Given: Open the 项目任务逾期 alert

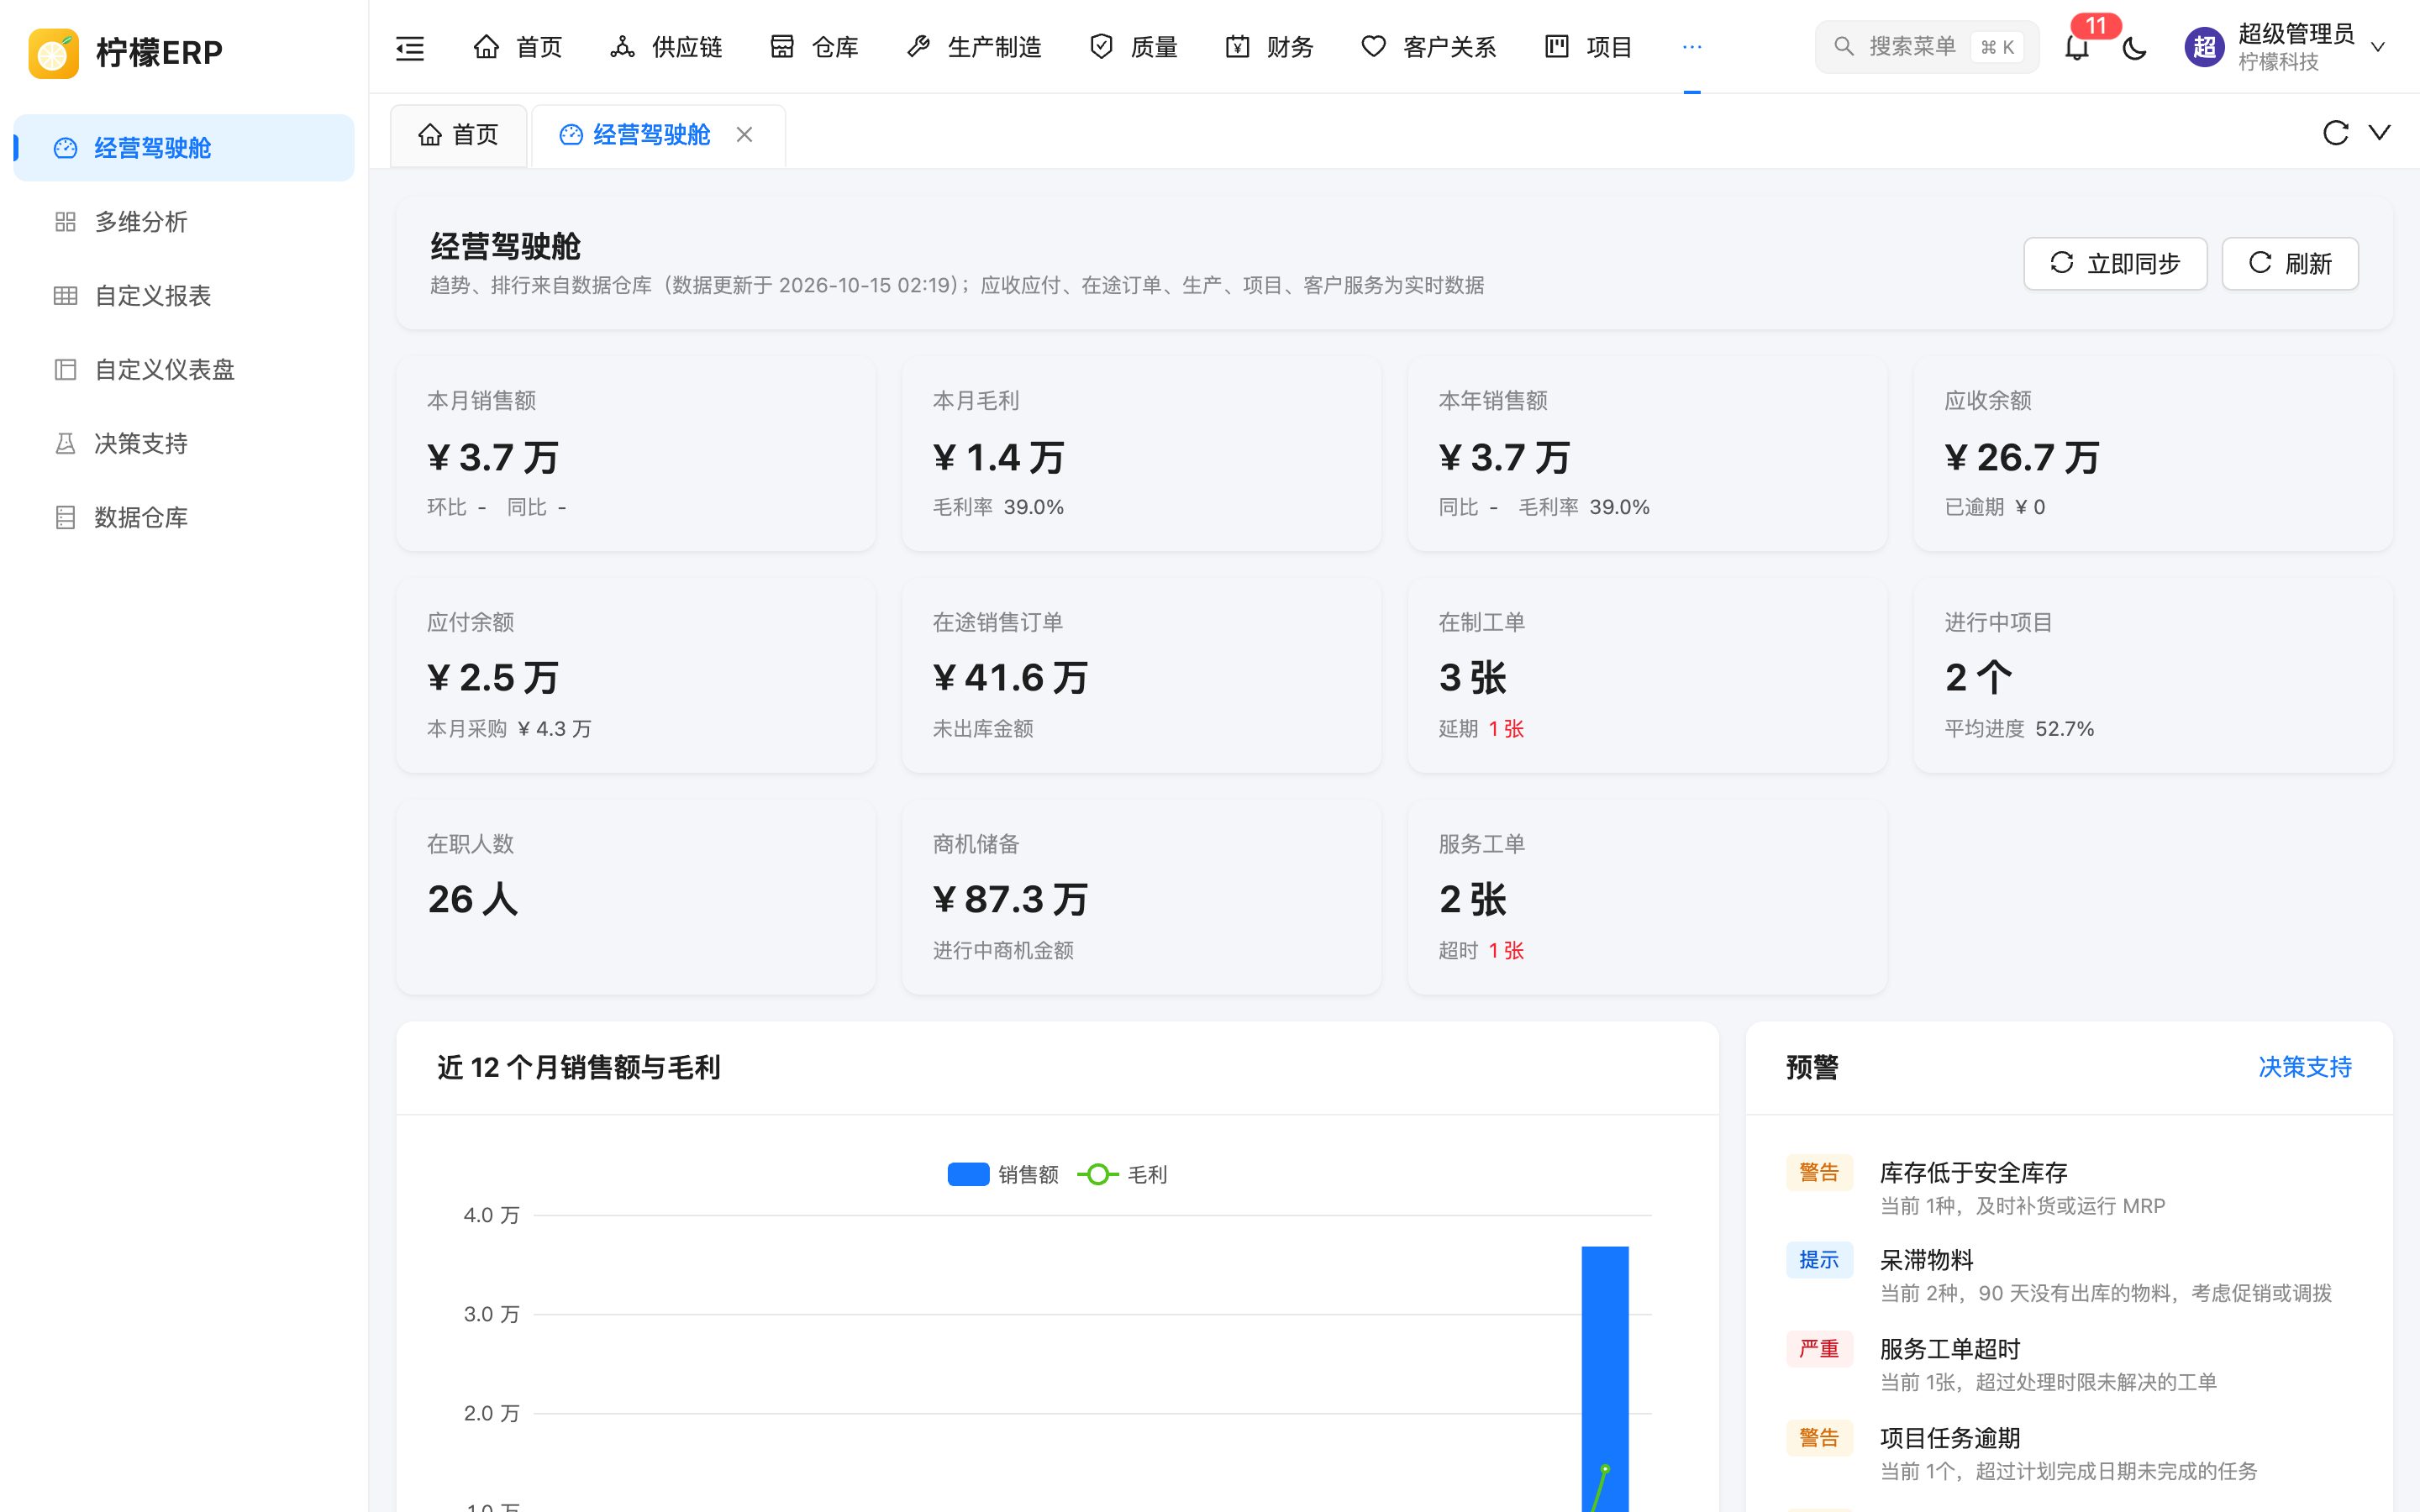Looking at the screenshot, I should pyautogui.click(x=2069, y=1453).
